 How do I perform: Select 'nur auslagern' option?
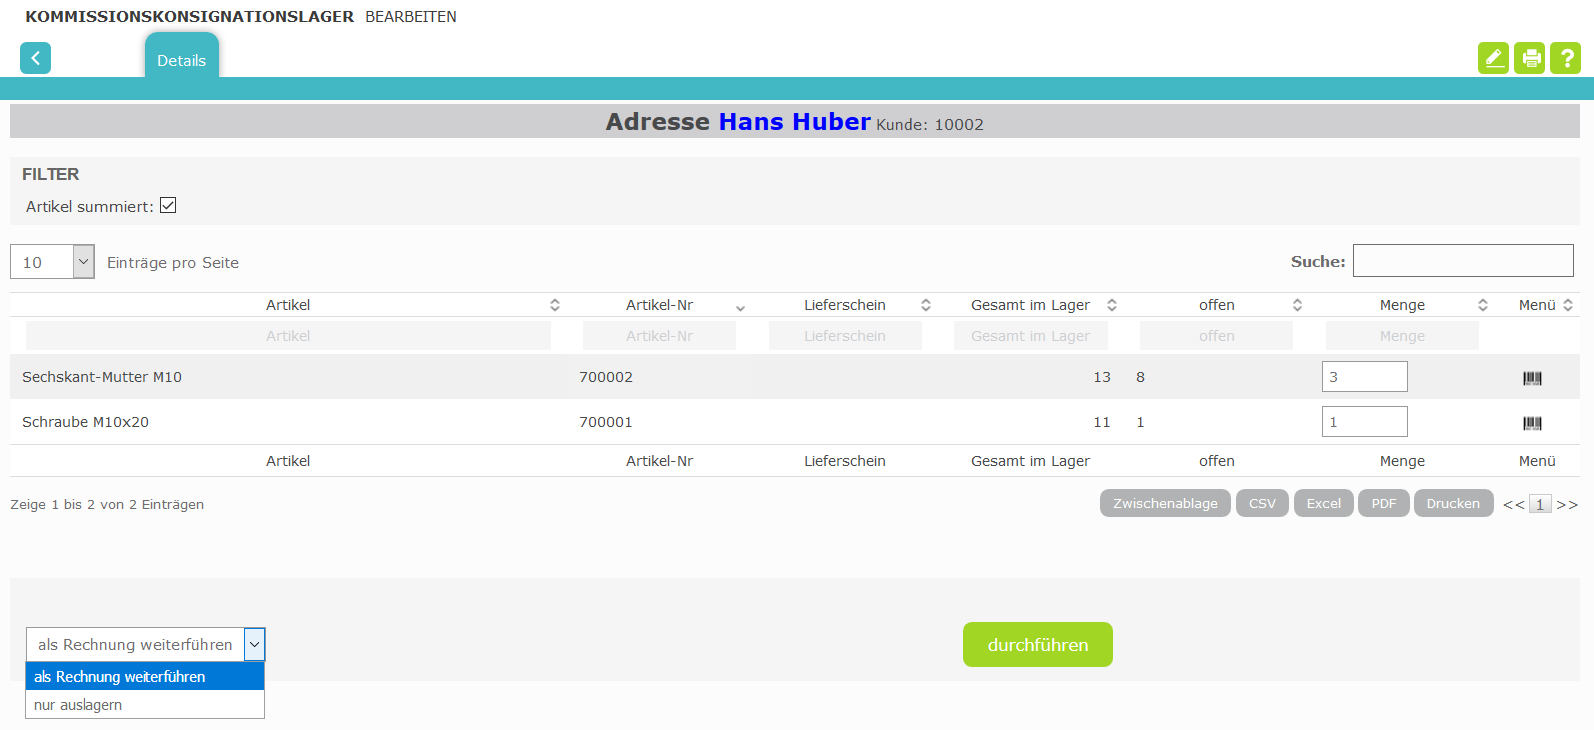(x=78, y=705)
